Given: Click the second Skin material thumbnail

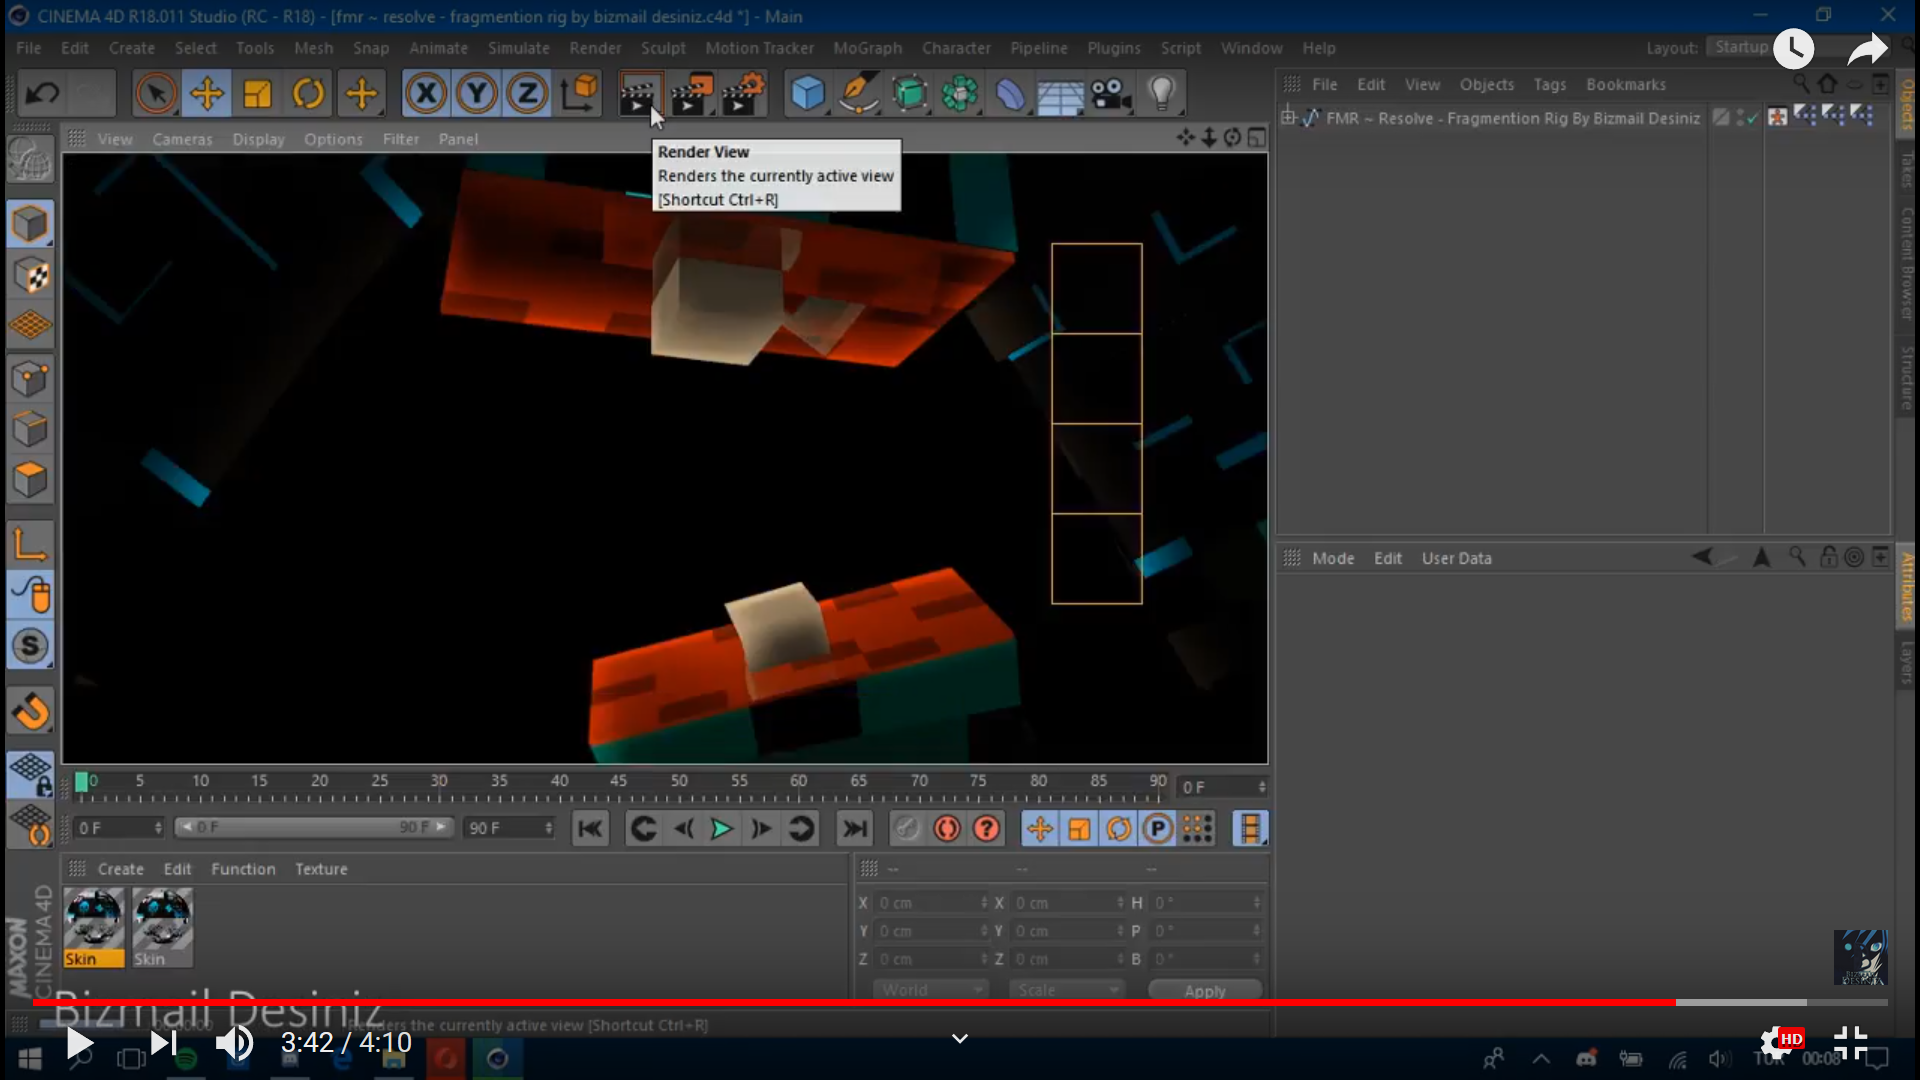Looking at the screenshot, I should (x=162, y=928).
